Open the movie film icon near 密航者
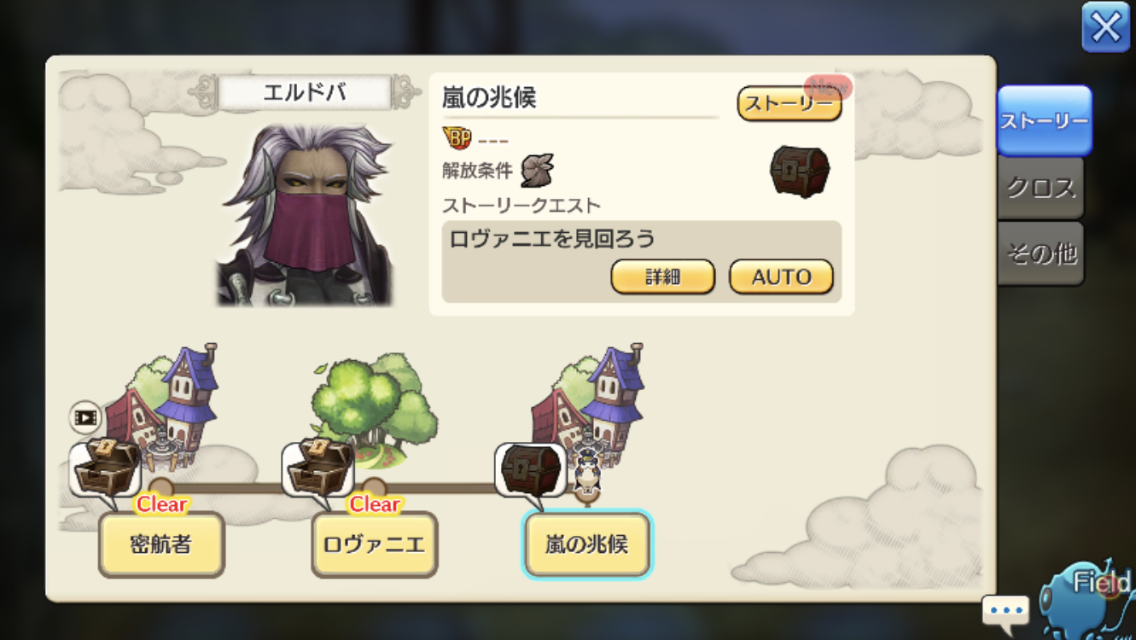1136x640 pixels. pyautogui.click(x=85, y=417)
